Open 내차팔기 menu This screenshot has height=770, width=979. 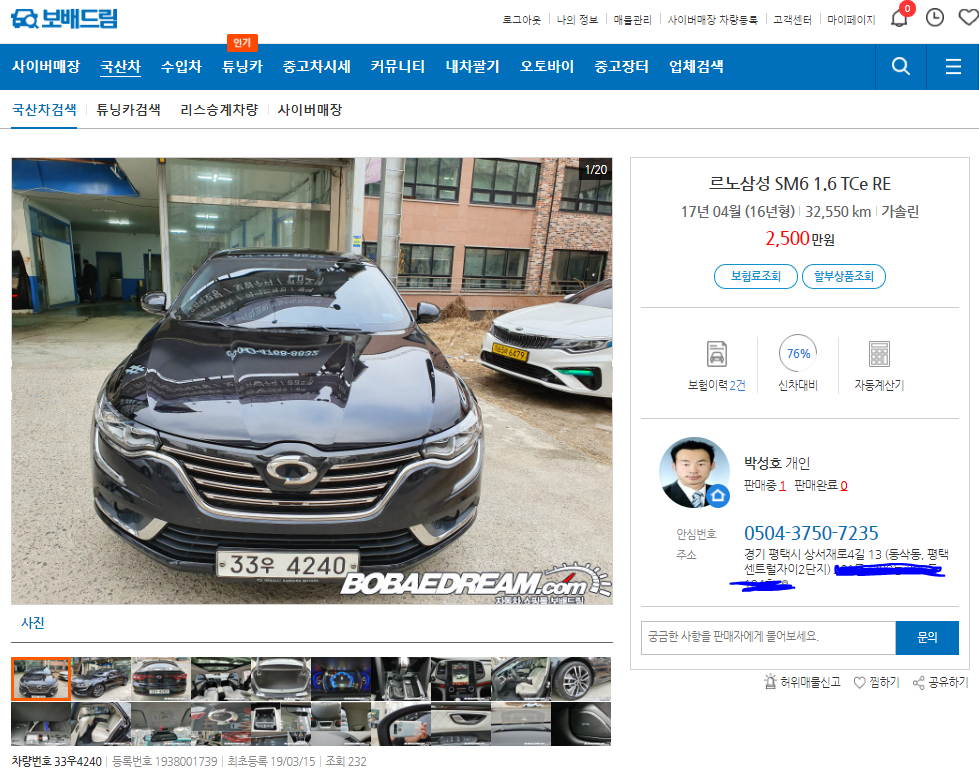coord(473,66)
